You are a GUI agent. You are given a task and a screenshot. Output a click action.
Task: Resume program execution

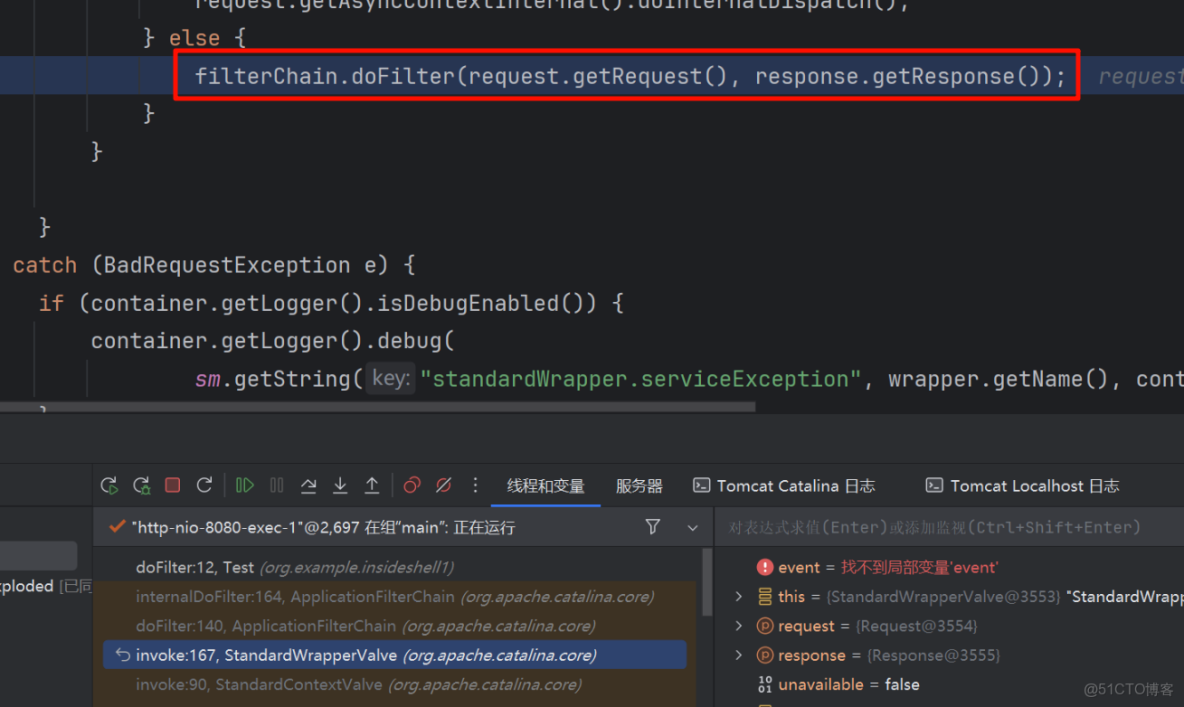click(x=245, y=485)
